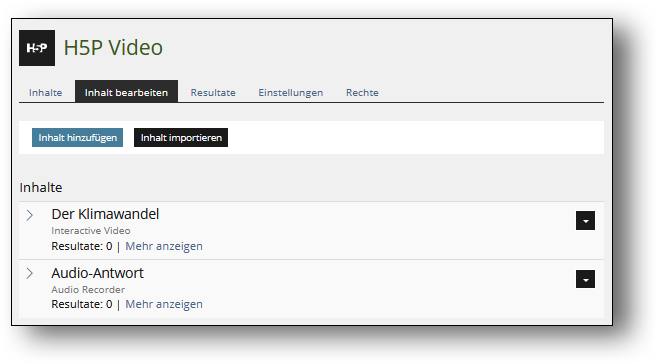Click Mehr anzeigen under Audio-Antwort
Image resolution: width=658 pixels, height=364 pixels.
click(x=164, y=304)
